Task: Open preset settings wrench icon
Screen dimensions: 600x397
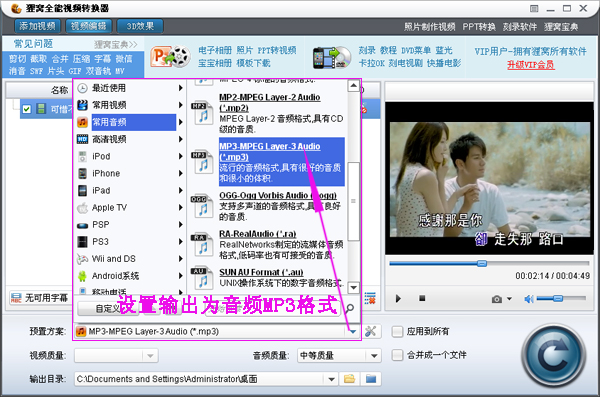Action: pos(370,332)
